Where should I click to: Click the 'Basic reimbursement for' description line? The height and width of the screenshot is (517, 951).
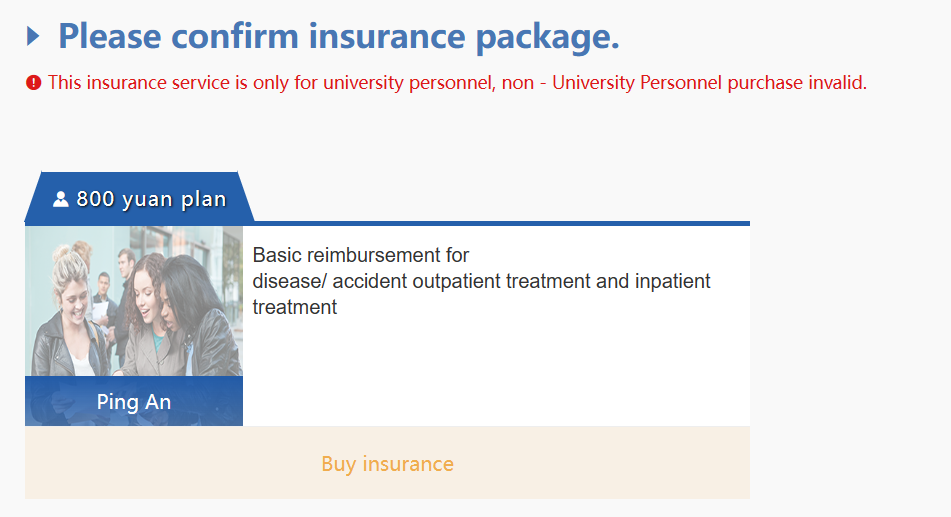click(x=361, y=255)
